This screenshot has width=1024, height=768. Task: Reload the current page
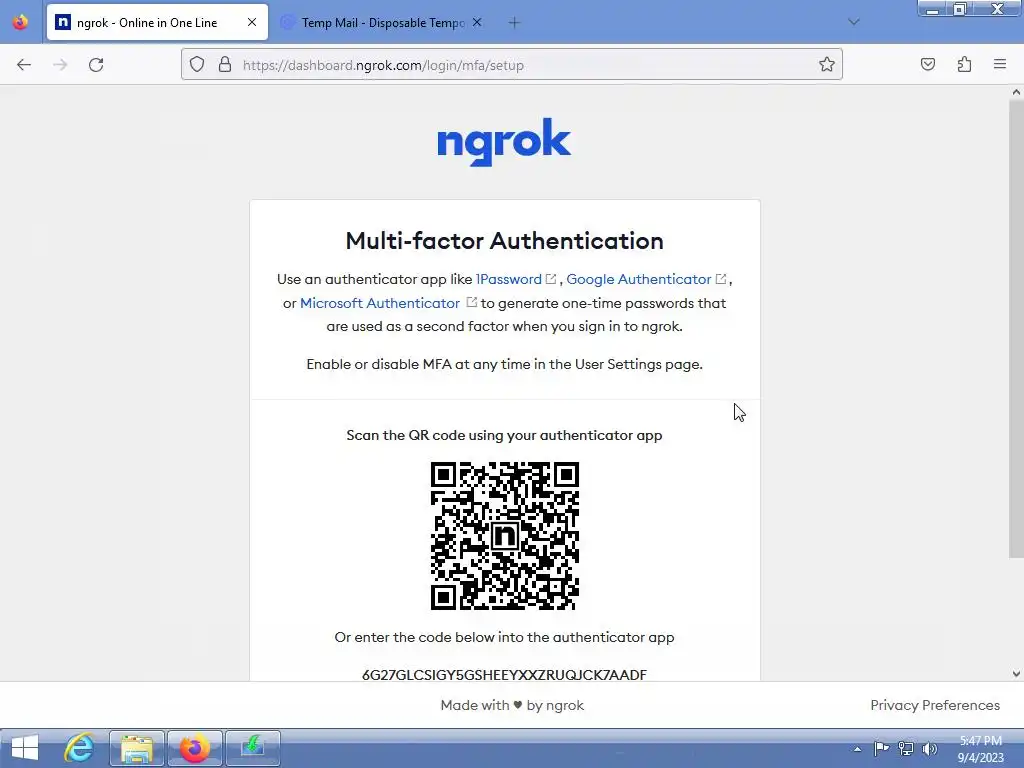coord(96,65)
